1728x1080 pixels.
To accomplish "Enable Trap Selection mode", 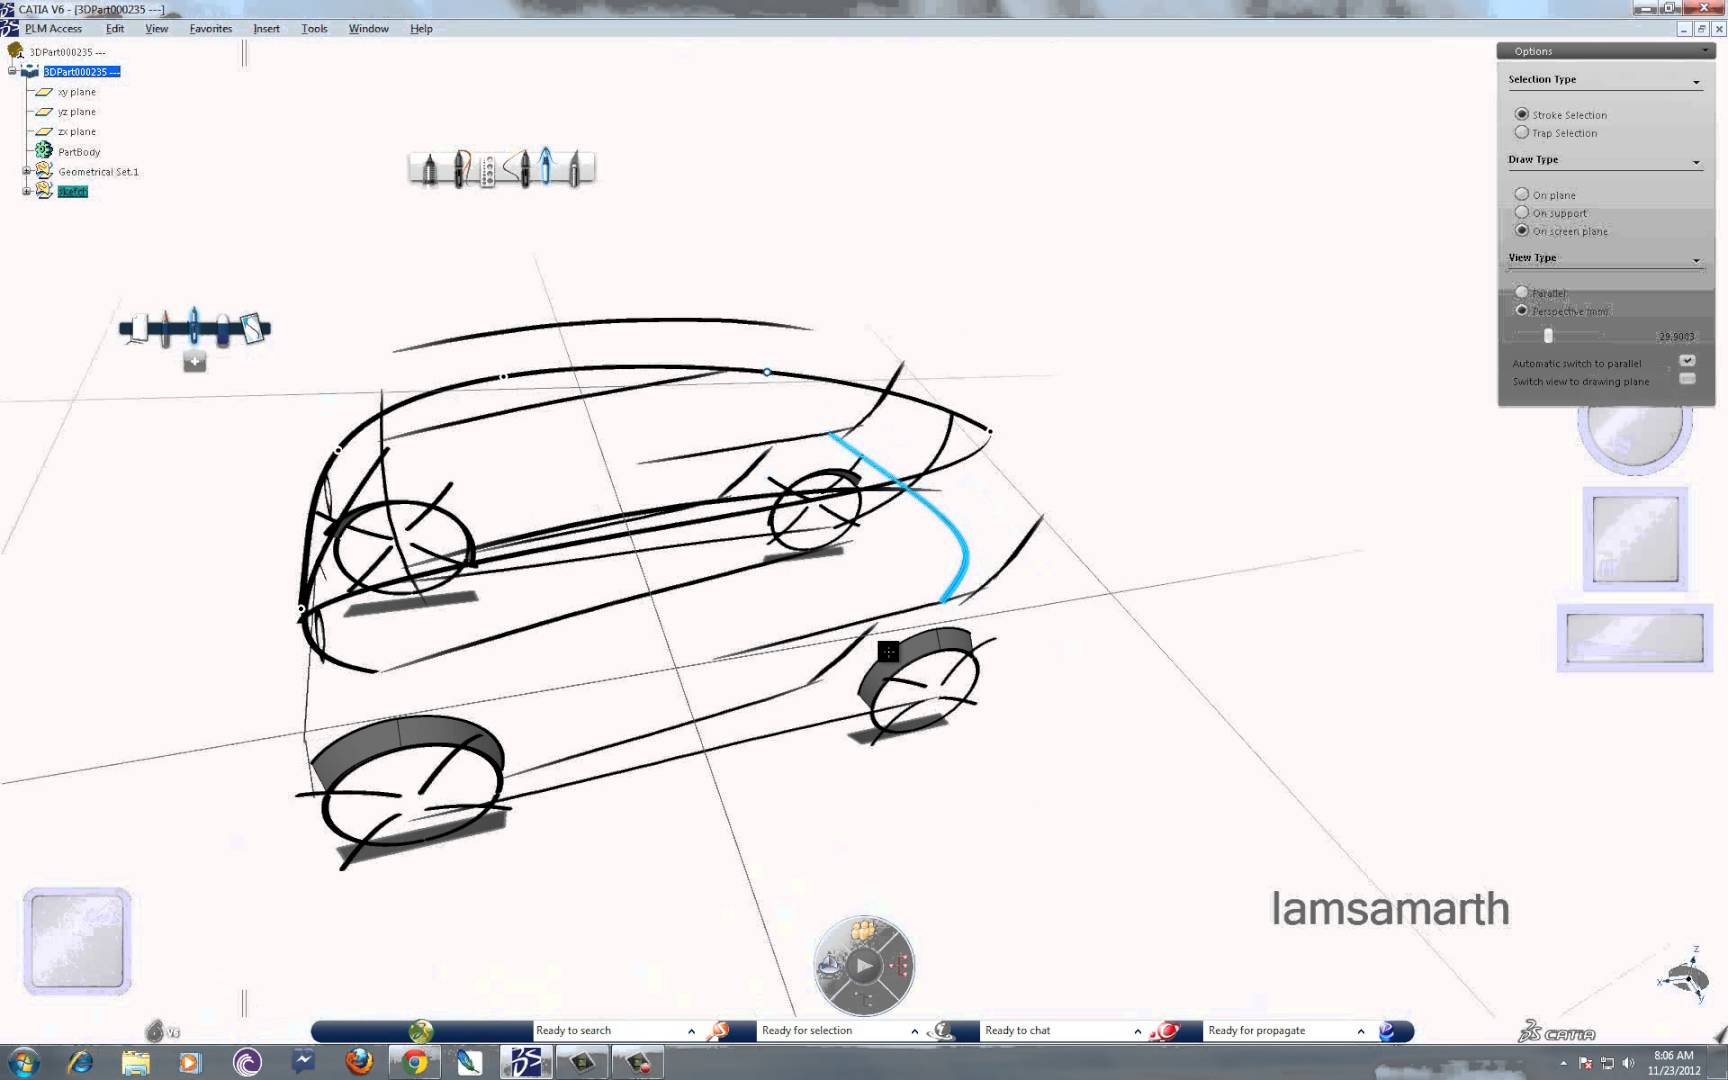I will [x=1522, y=132].
